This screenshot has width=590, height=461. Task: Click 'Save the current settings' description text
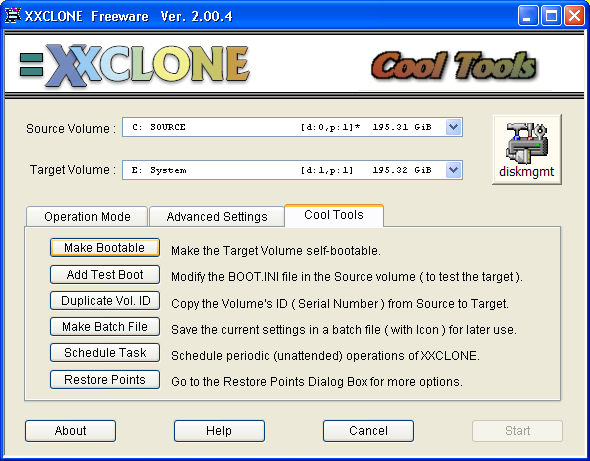(x=344, y=330)
